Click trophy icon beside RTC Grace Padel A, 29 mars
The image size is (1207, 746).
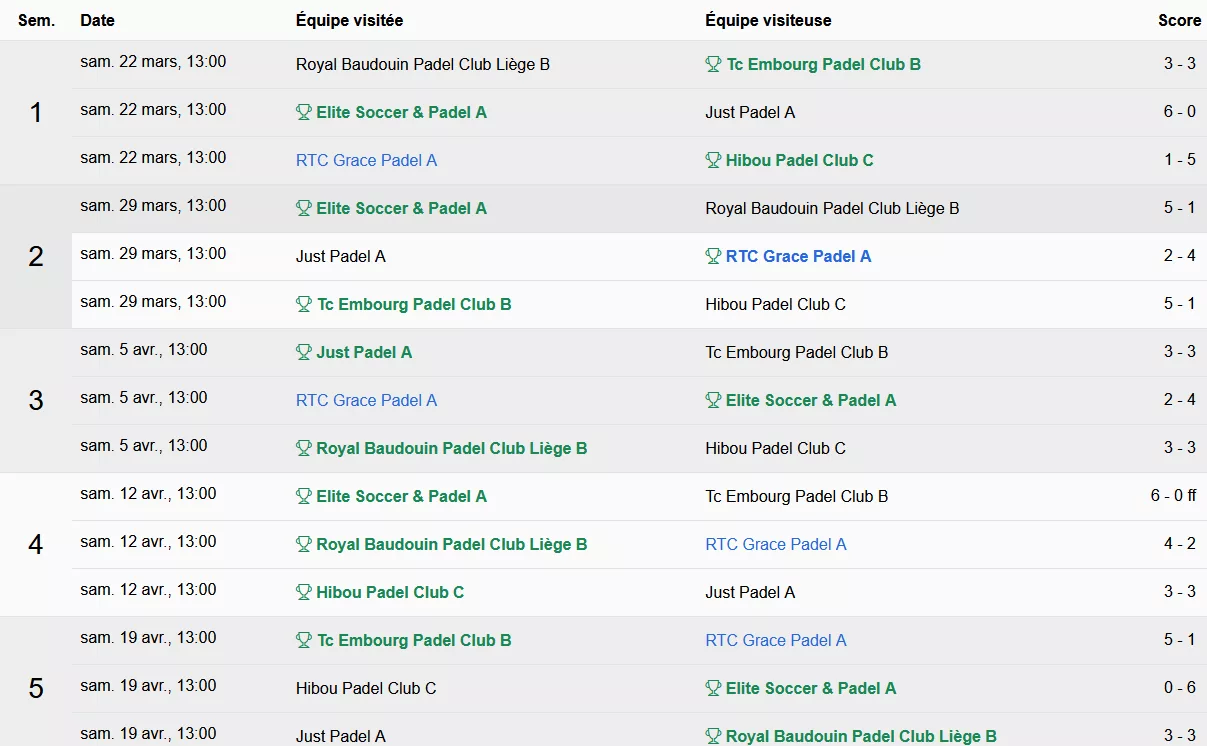click(x=713, y=256)
